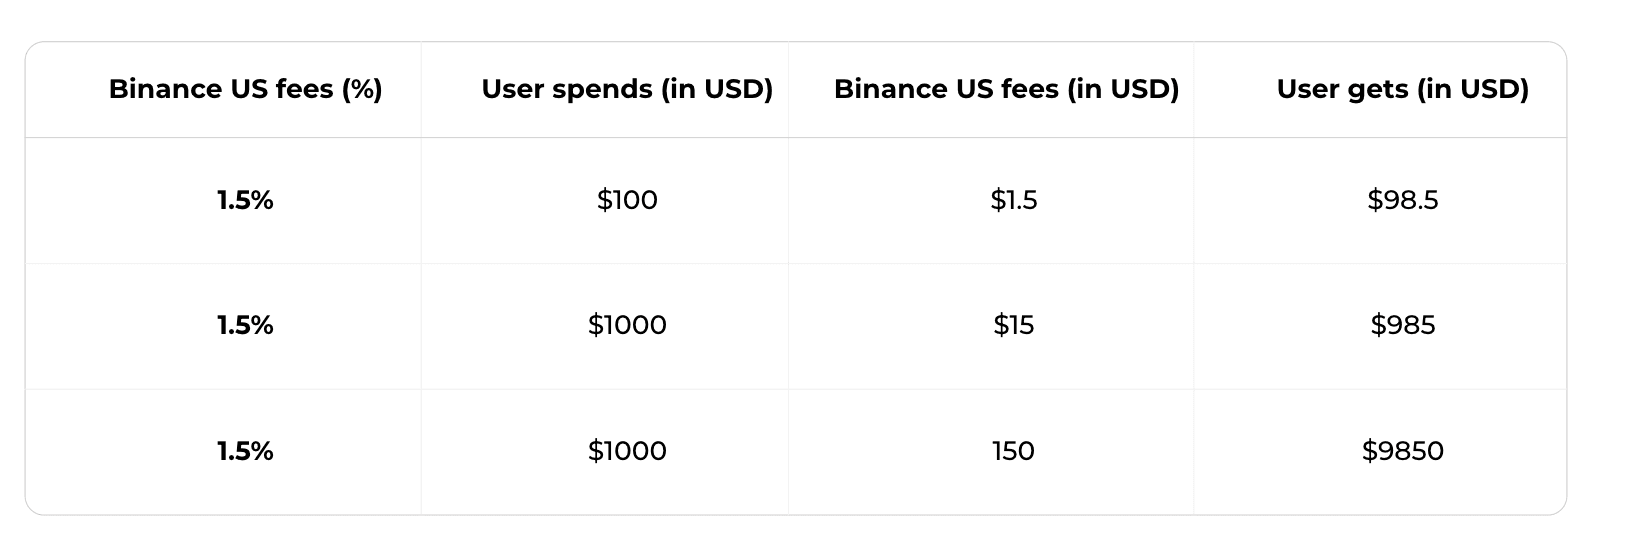Click the "(%)" text in the first header

pyautogui.click(x=361, y=89)
